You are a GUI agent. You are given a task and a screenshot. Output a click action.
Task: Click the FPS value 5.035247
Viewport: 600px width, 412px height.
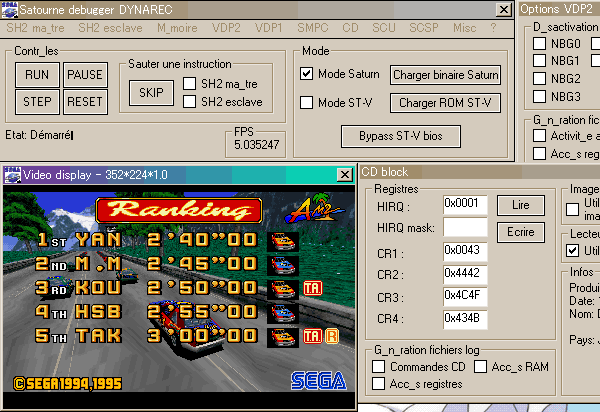coord(257,145)
